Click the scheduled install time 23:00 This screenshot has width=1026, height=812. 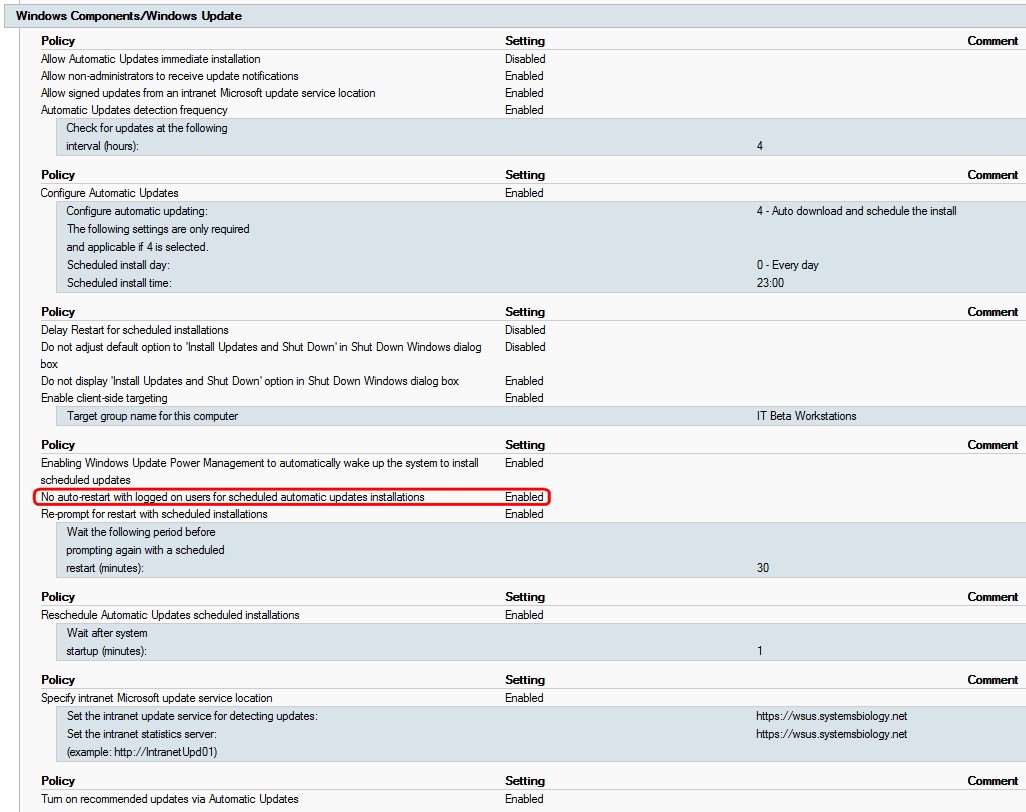770,283
